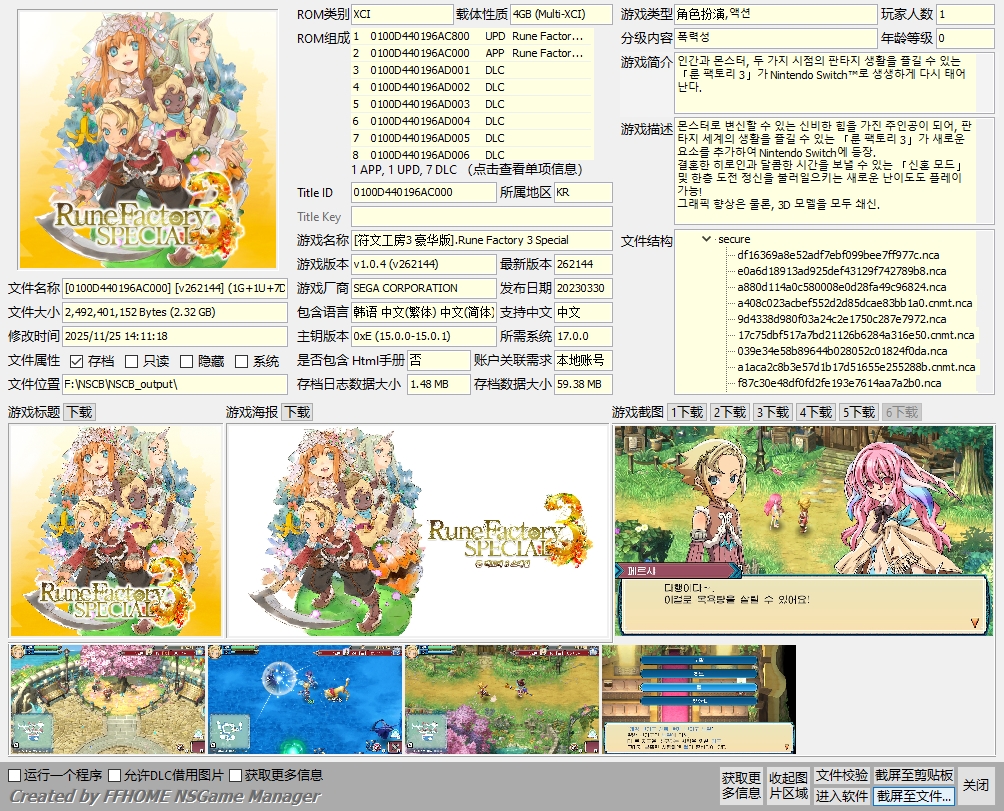
Task: Click the 游戏海报 下載 button
Action: pos(297,412)
